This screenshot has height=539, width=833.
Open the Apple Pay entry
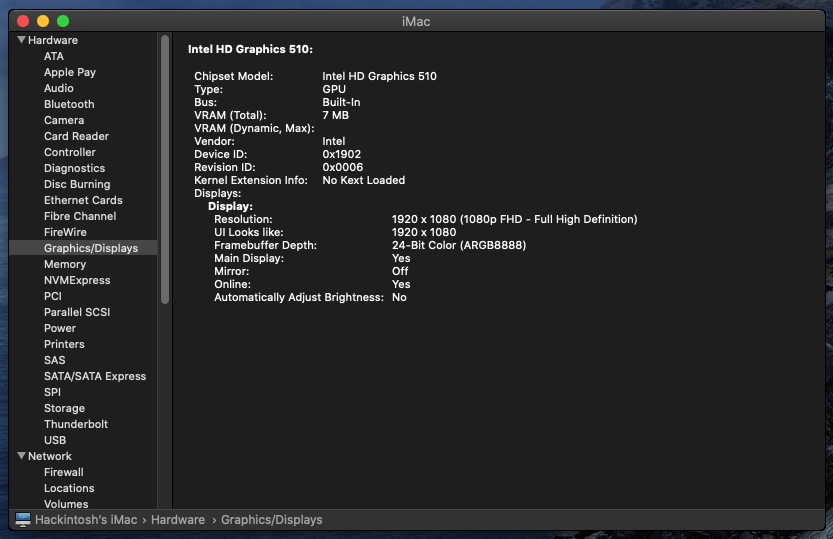click(70, 72)
